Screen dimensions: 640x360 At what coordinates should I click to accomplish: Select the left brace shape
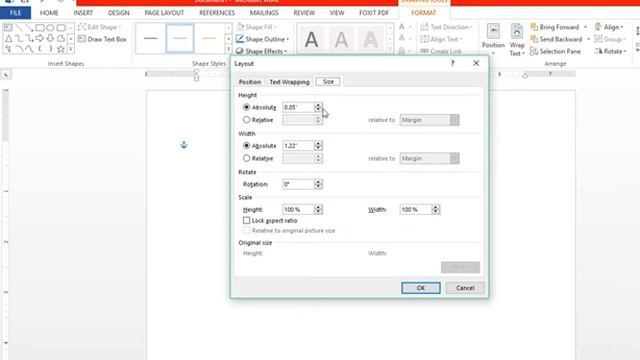coord(40,49)
